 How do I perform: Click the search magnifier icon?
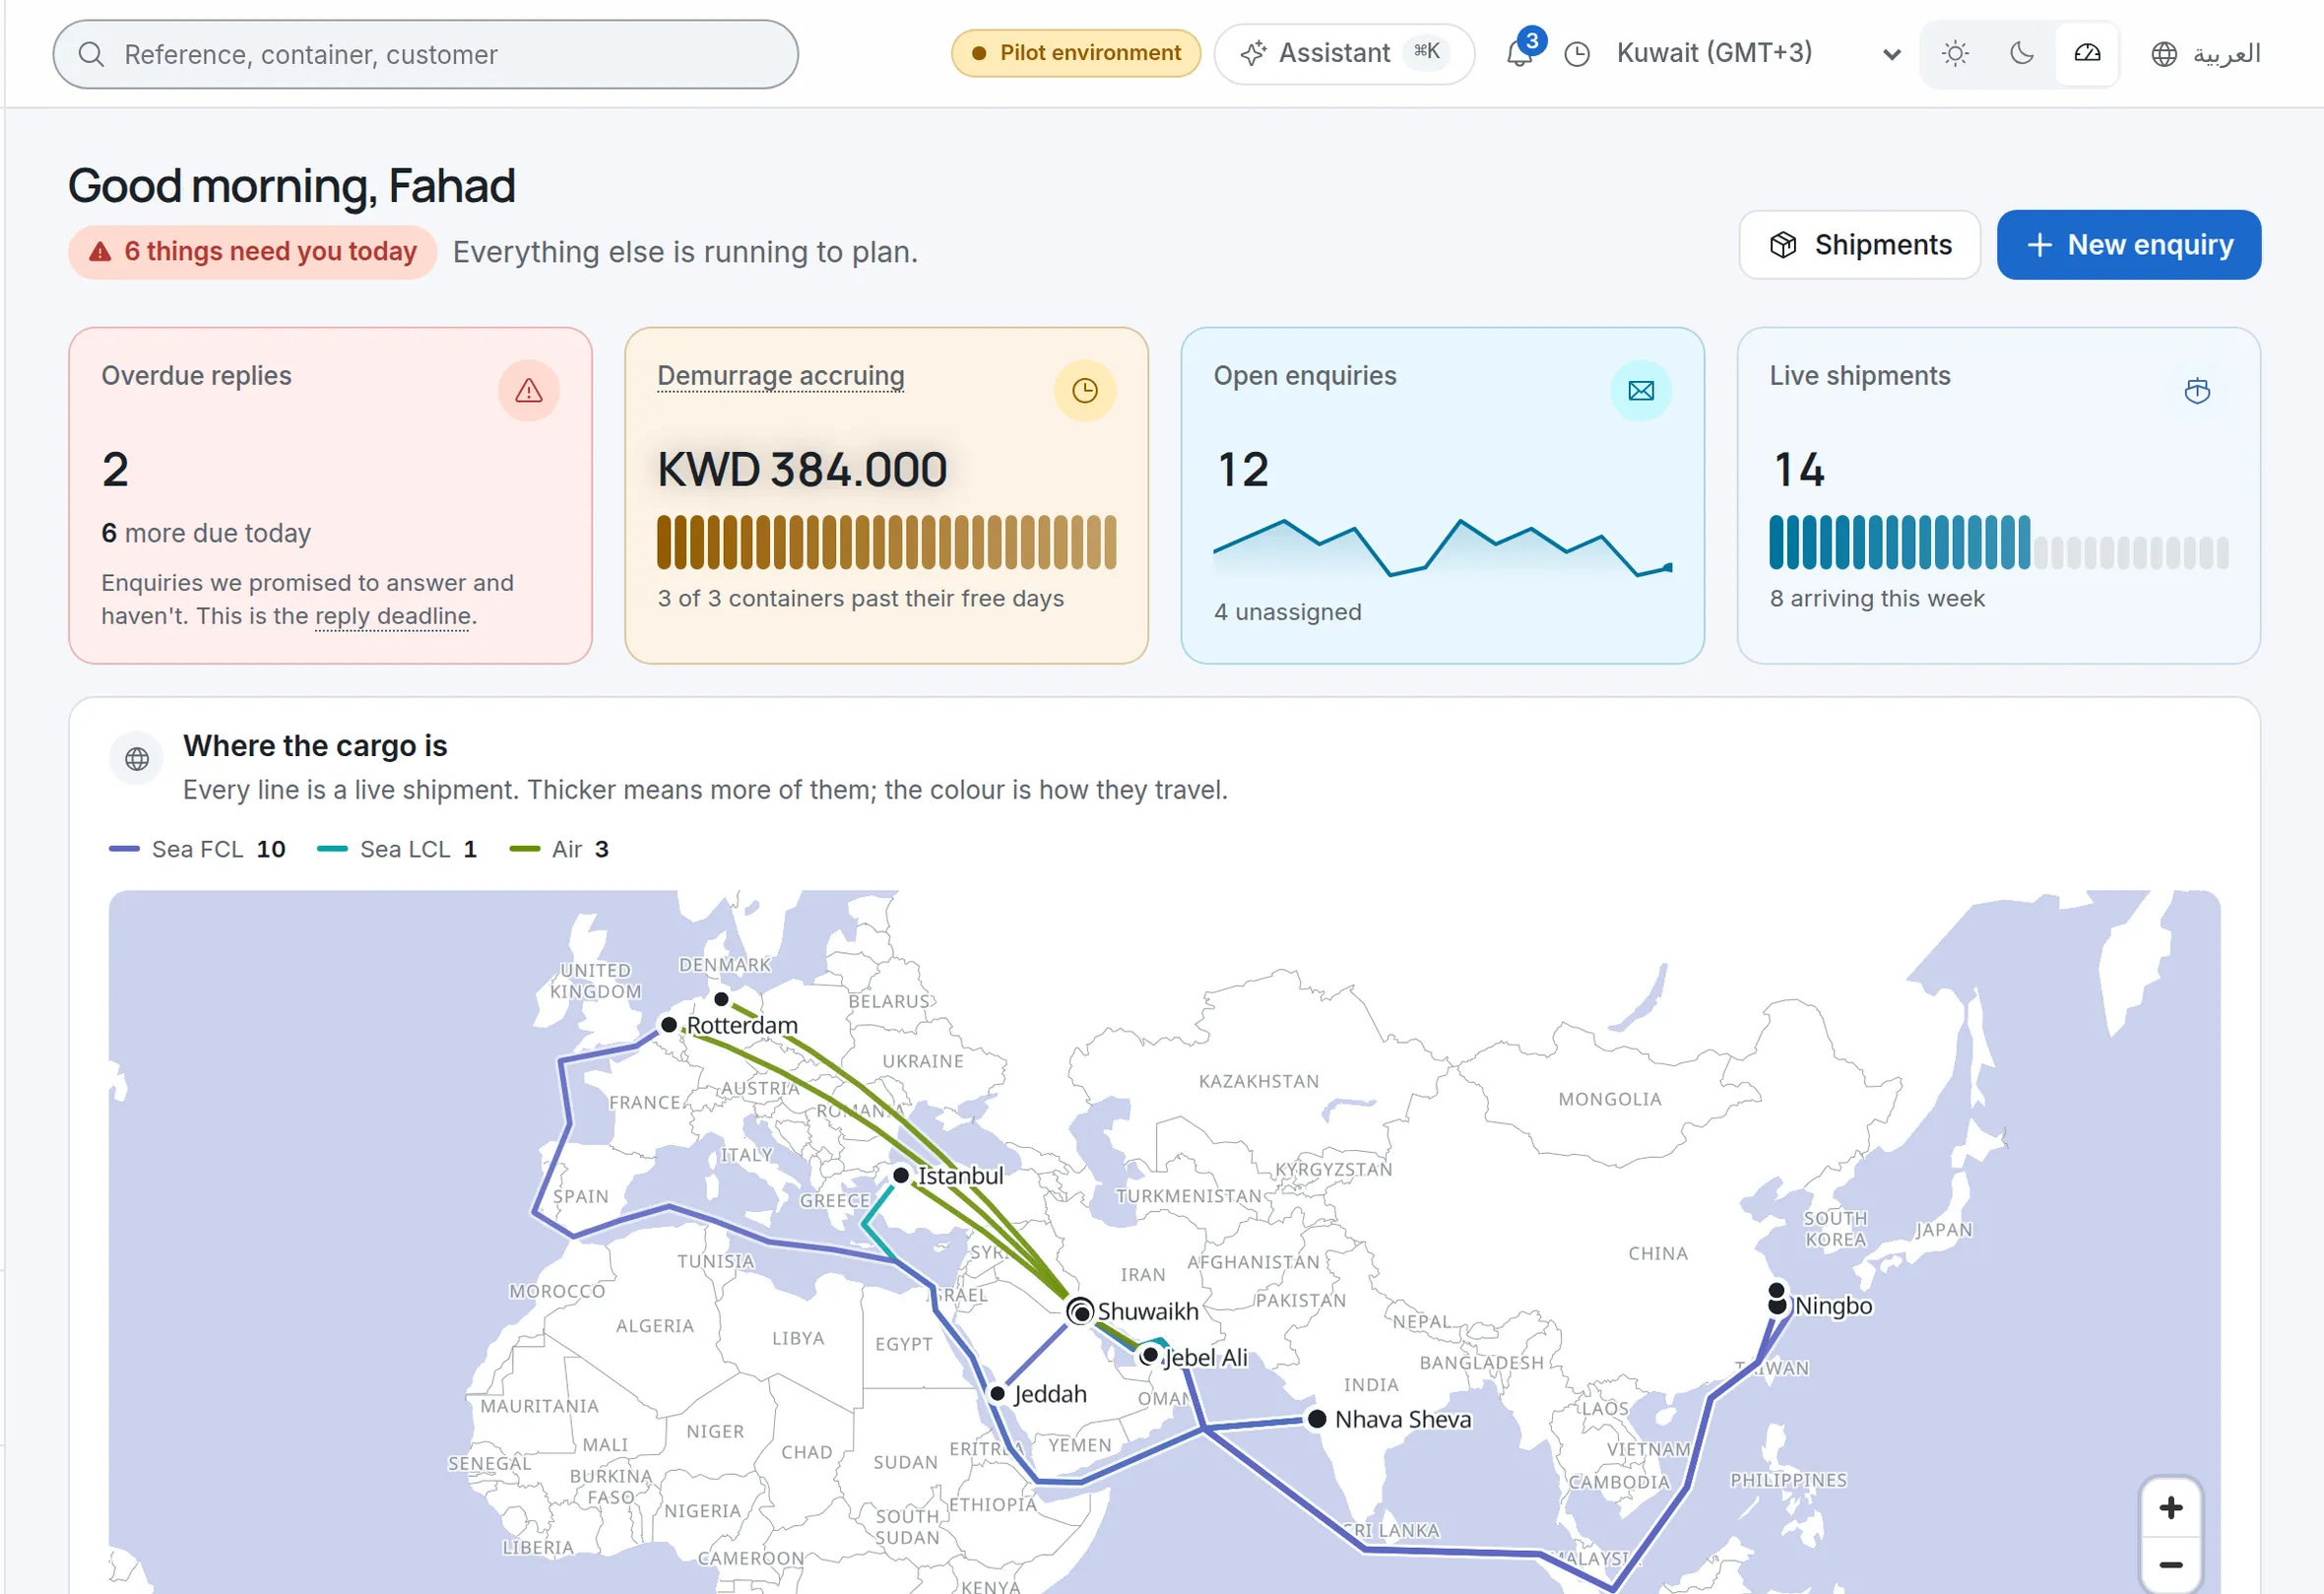point(91,54)
